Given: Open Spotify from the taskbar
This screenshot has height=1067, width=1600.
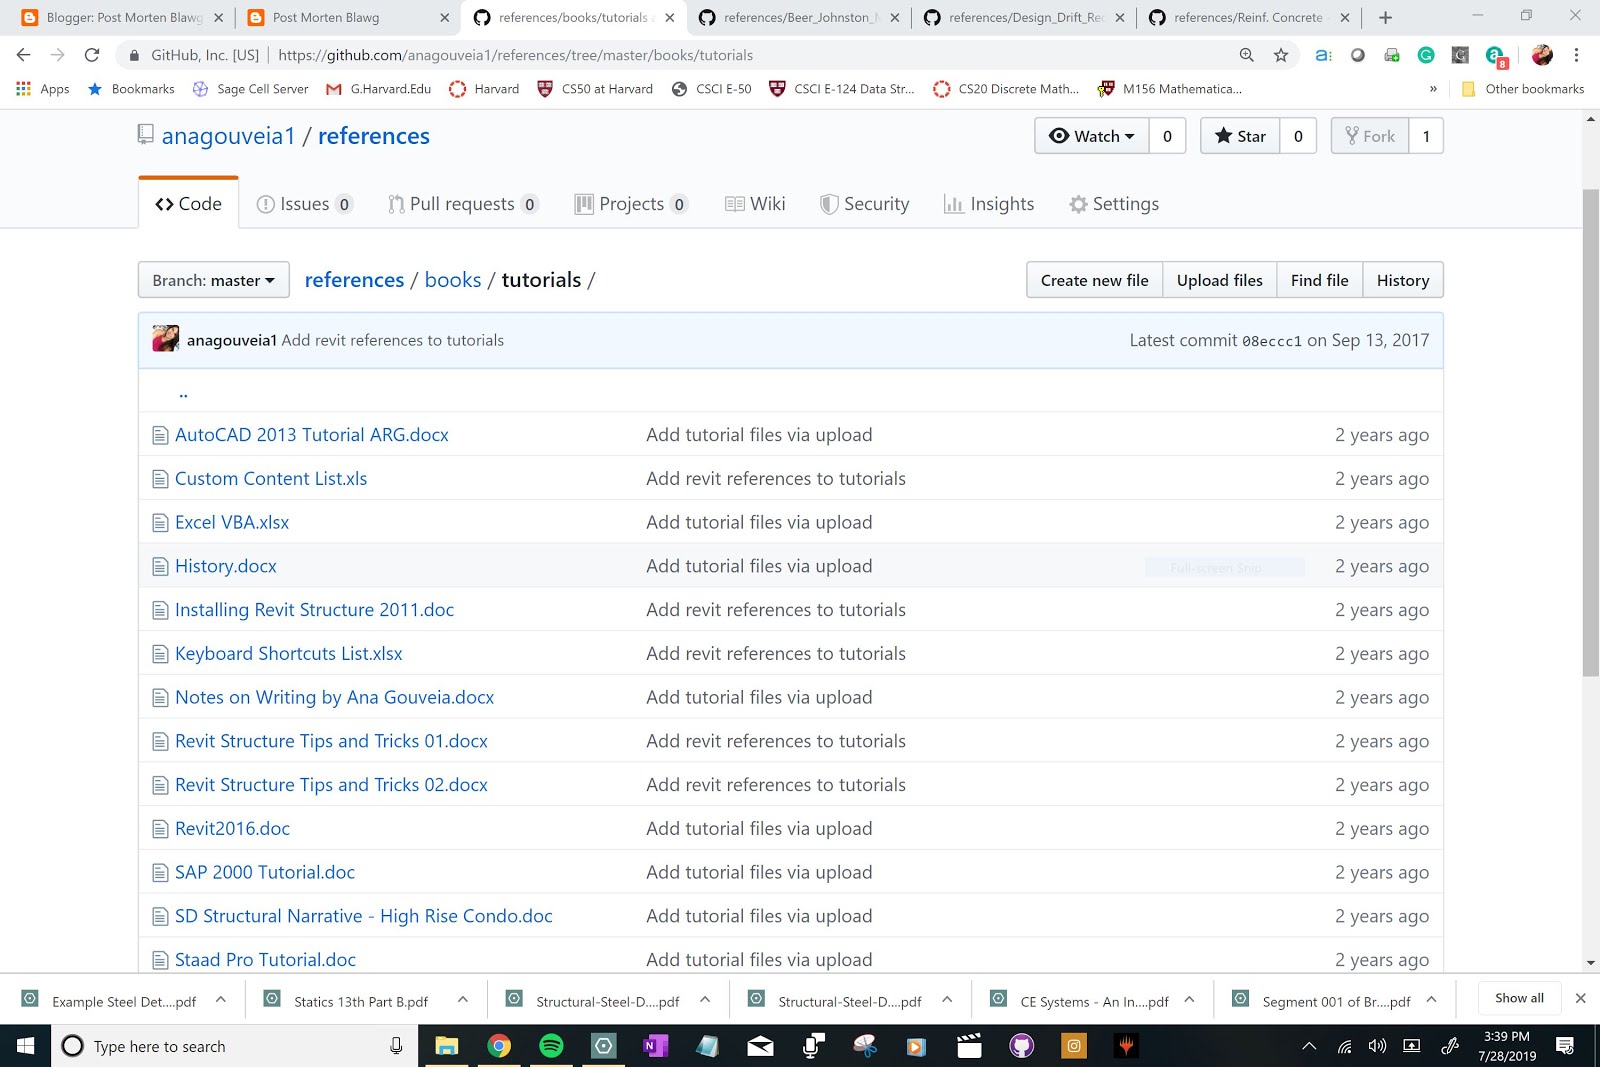Looking at the screenshot, I should pyautogui.click(x=551, y=1046).
